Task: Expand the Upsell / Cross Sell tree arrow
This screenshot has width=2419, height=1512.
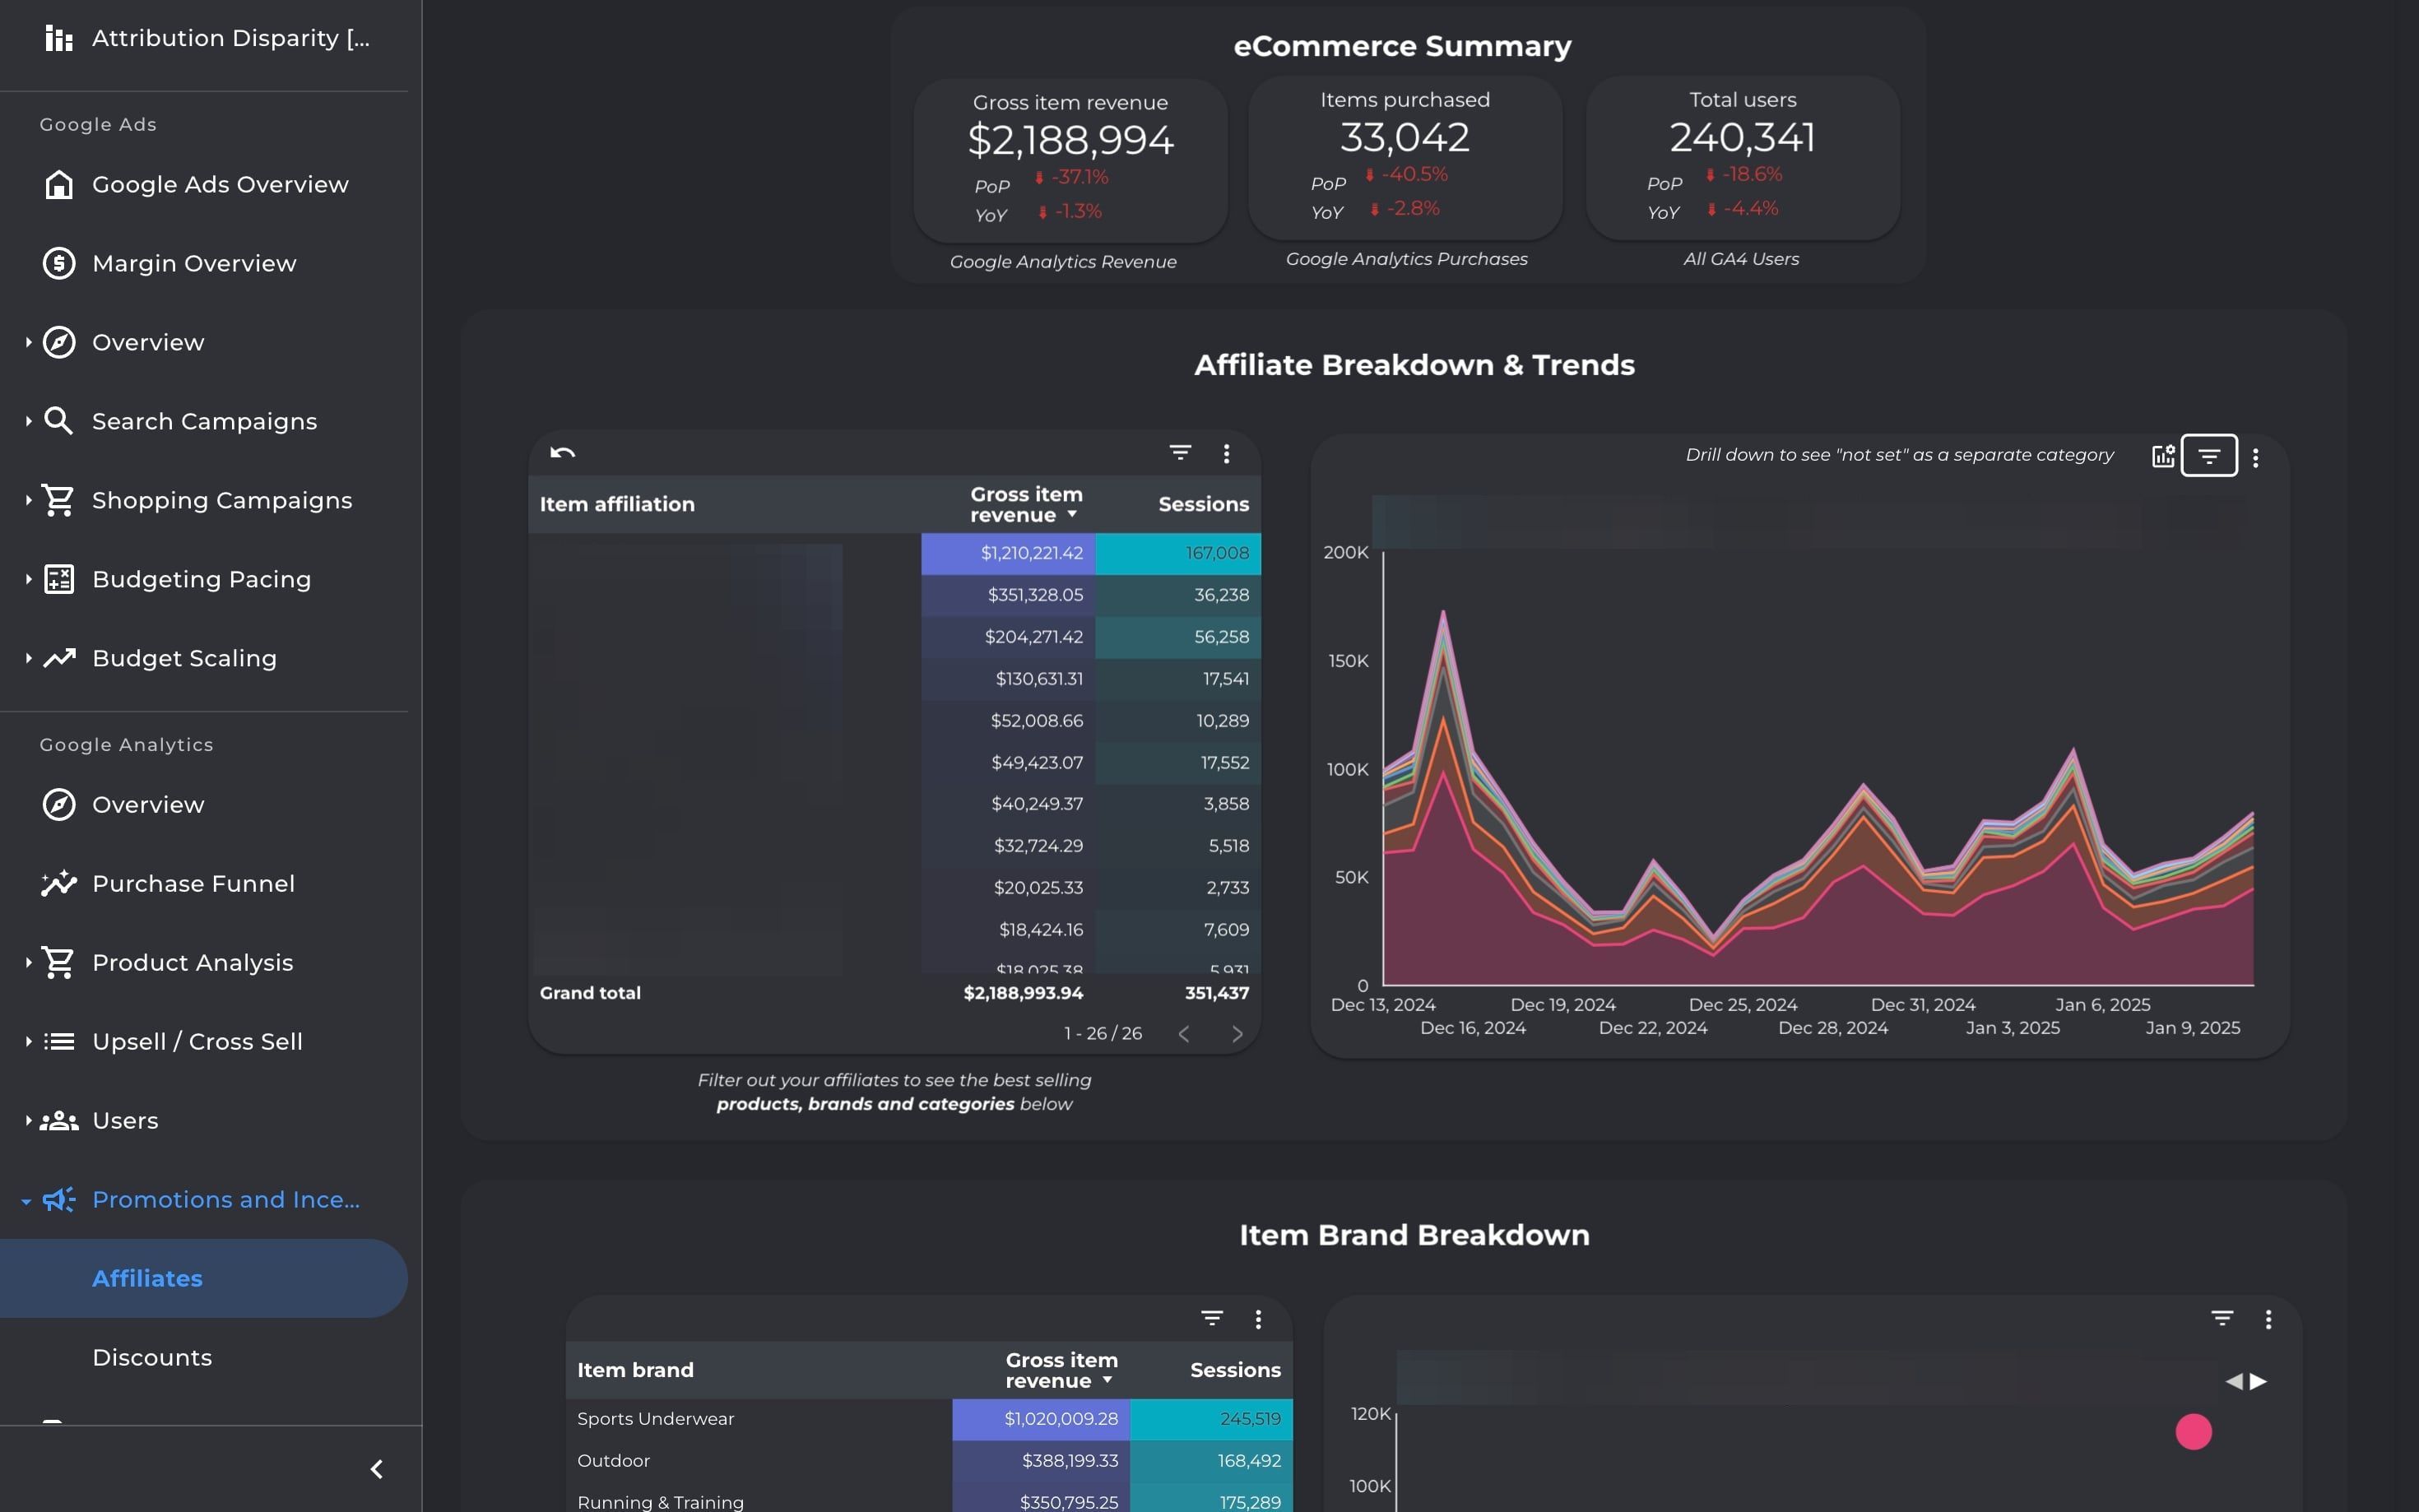Action: (28, 1041)
